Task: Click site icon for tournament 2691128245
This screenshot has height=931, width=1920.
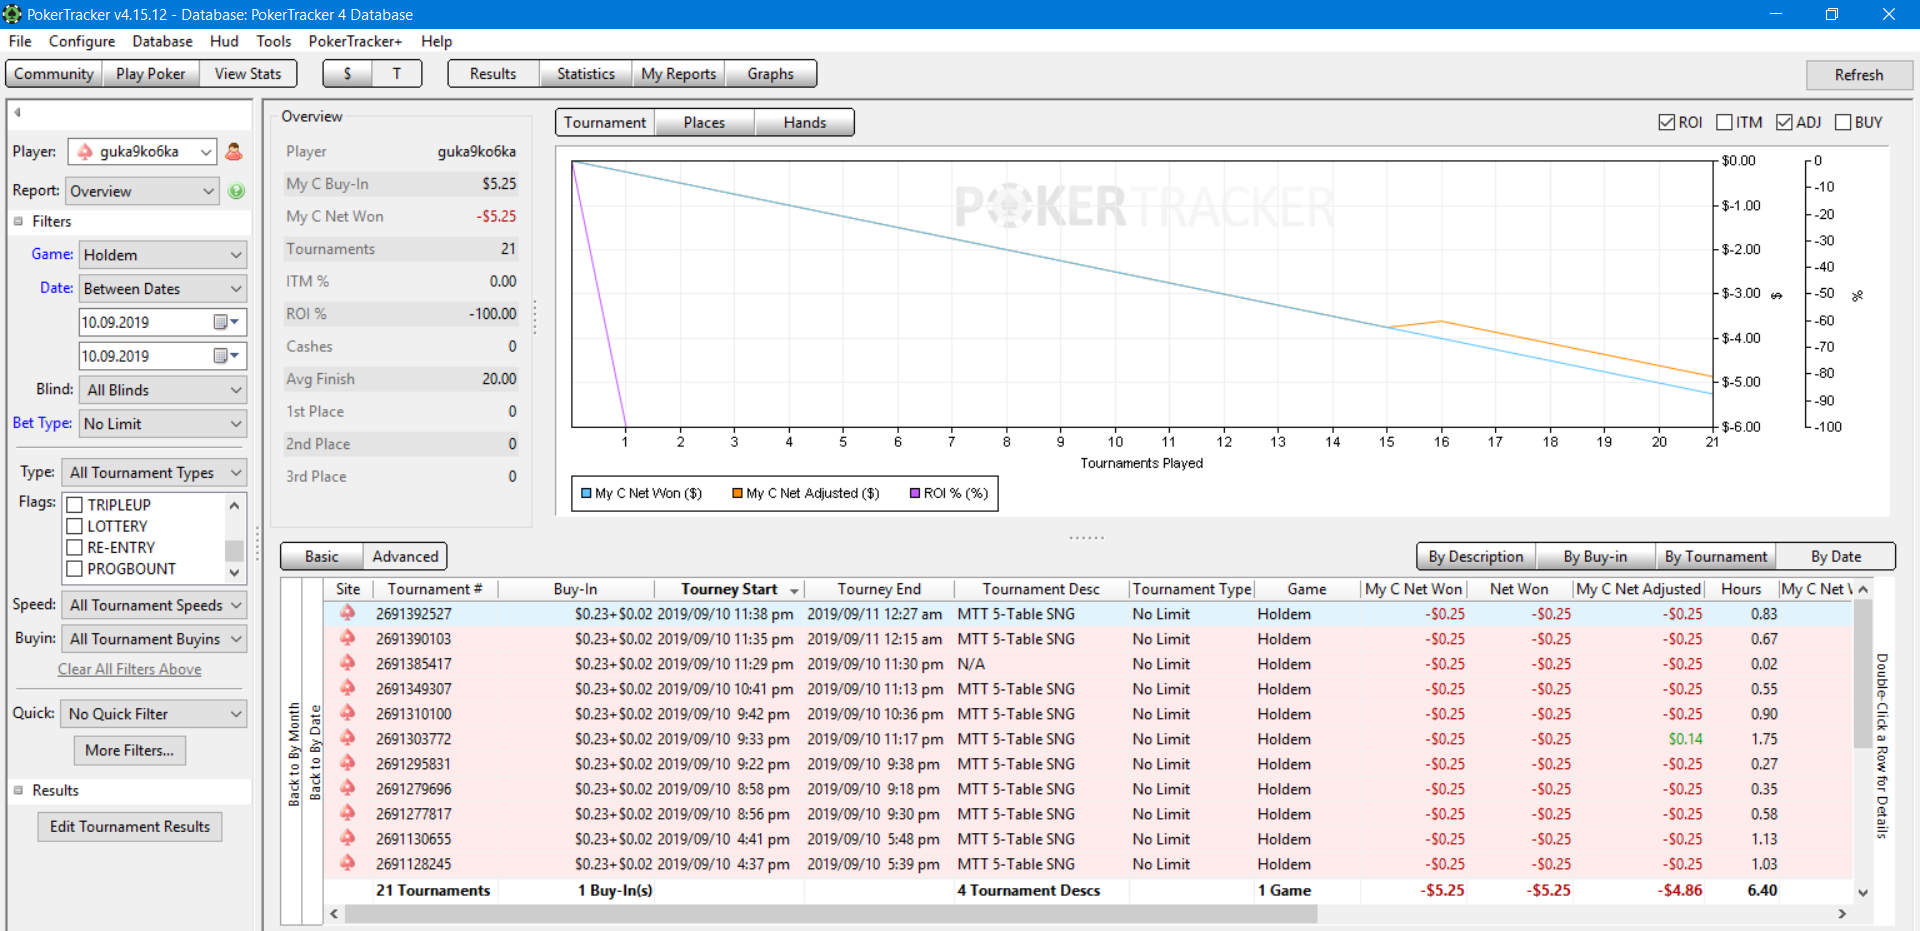Action: coord(347,863)
